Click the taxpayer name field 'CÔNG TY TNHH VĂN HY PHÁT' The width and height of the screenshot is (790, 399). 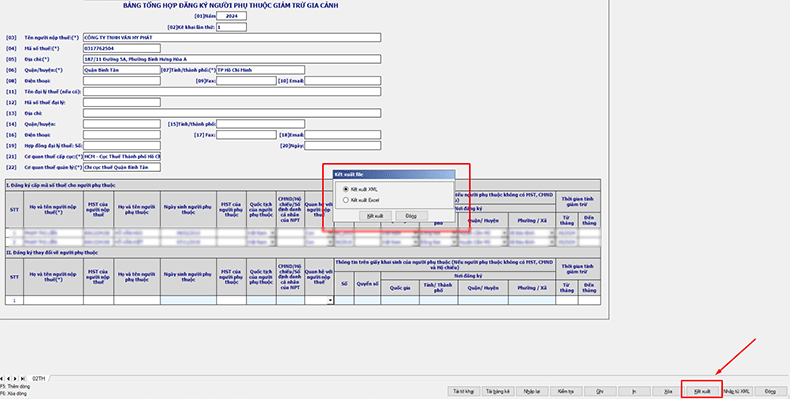click(x=232, y=38)
